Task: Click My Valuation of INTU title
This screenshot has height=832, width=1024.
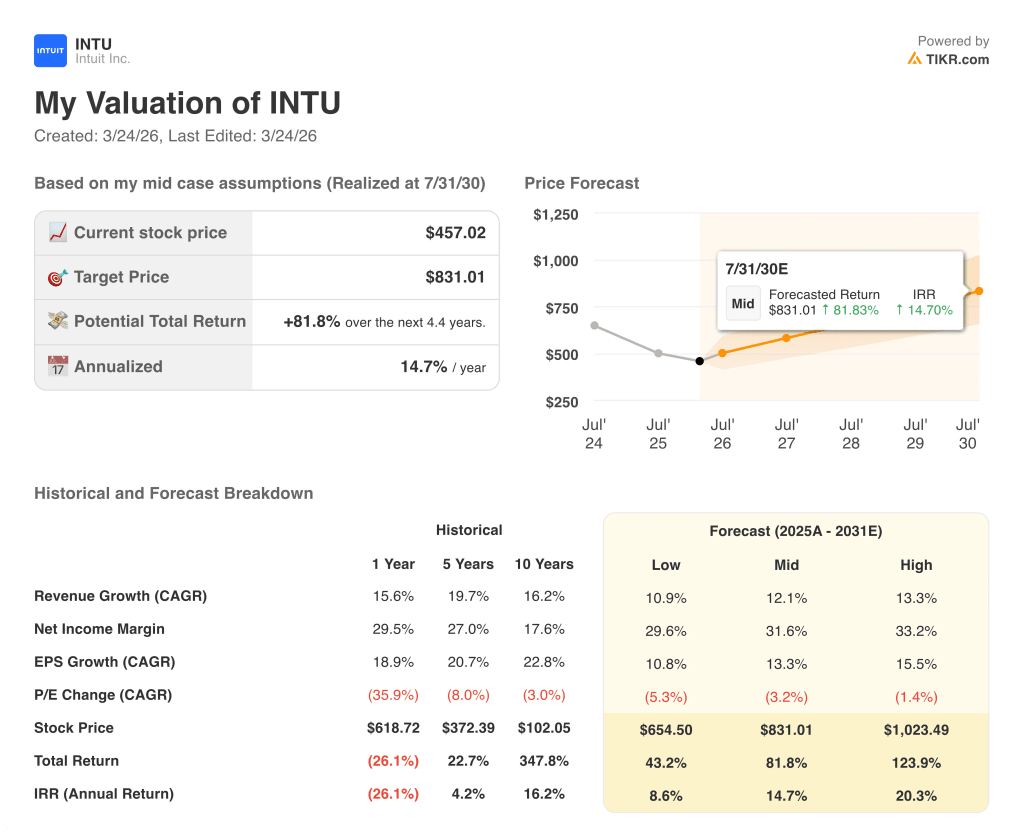Action: tap(188, 103)
